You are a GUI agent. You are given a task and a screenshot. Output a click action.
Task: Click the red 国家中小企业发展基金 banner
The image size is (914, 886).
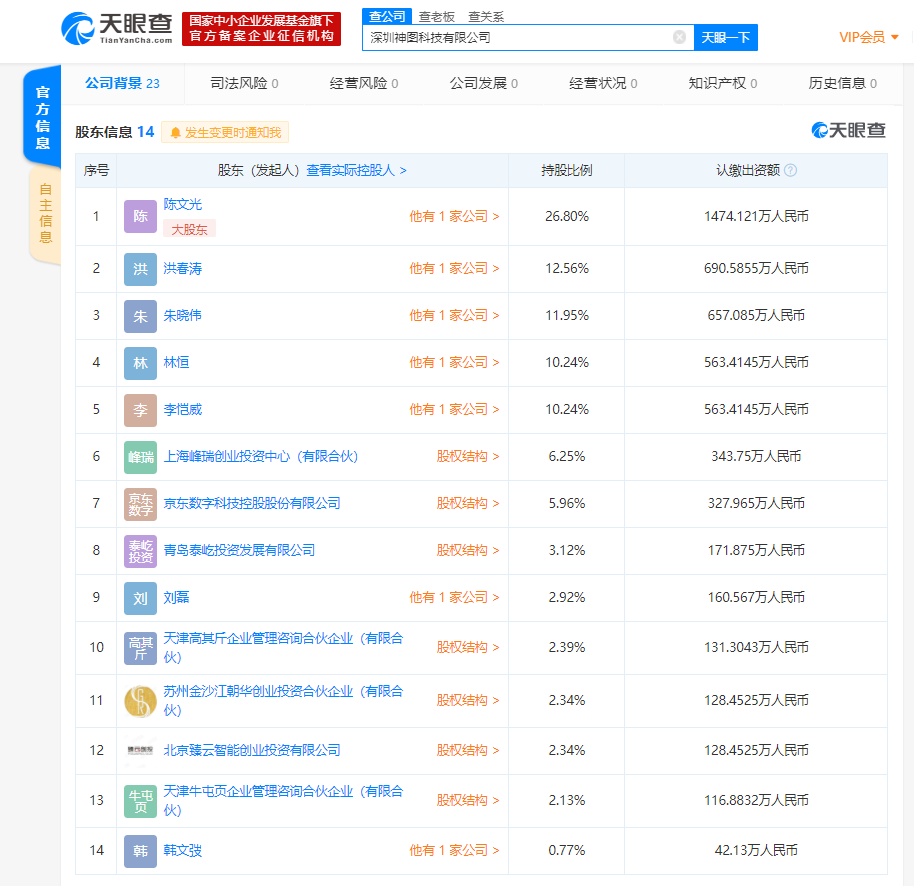261,29
